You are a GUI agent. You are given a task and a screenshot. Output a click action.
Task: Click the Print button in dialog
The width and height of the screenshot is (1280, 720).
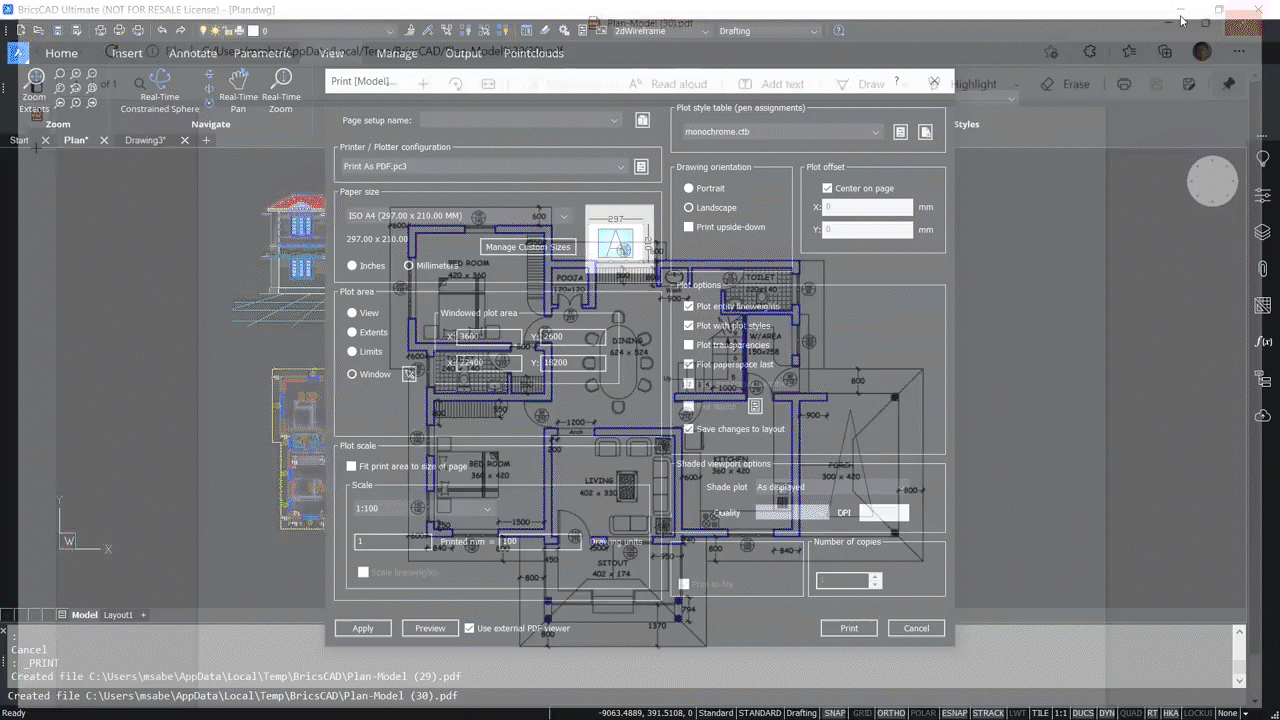849,628
